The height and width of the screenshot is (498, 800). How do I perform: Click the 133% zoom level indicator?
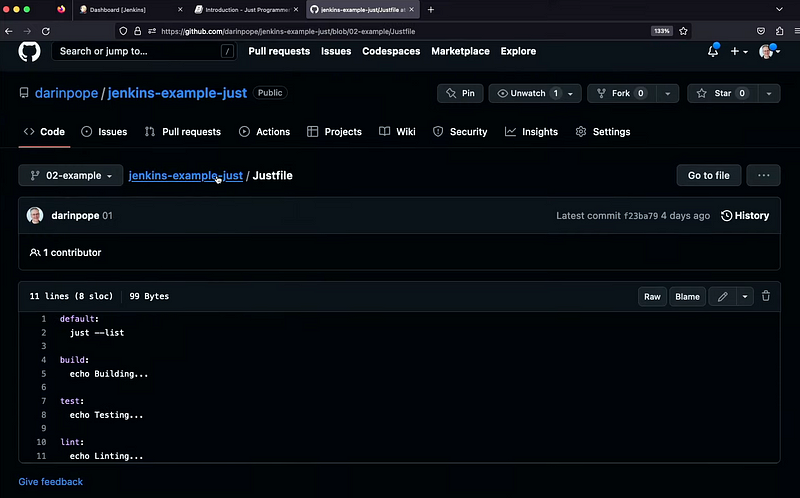click(661, 31)
